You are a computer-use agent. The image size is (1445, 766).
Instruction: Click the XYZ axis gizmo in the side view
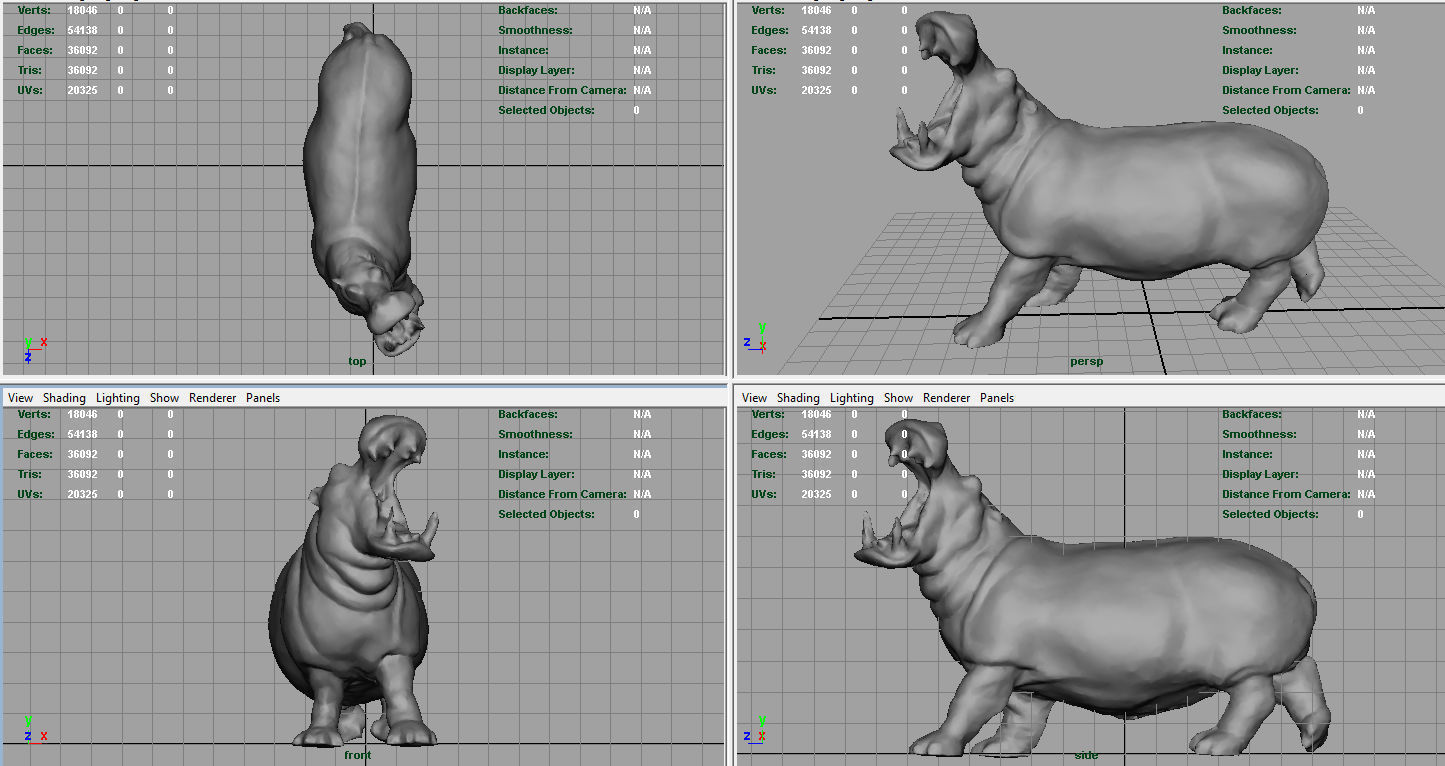pos(756,729)
